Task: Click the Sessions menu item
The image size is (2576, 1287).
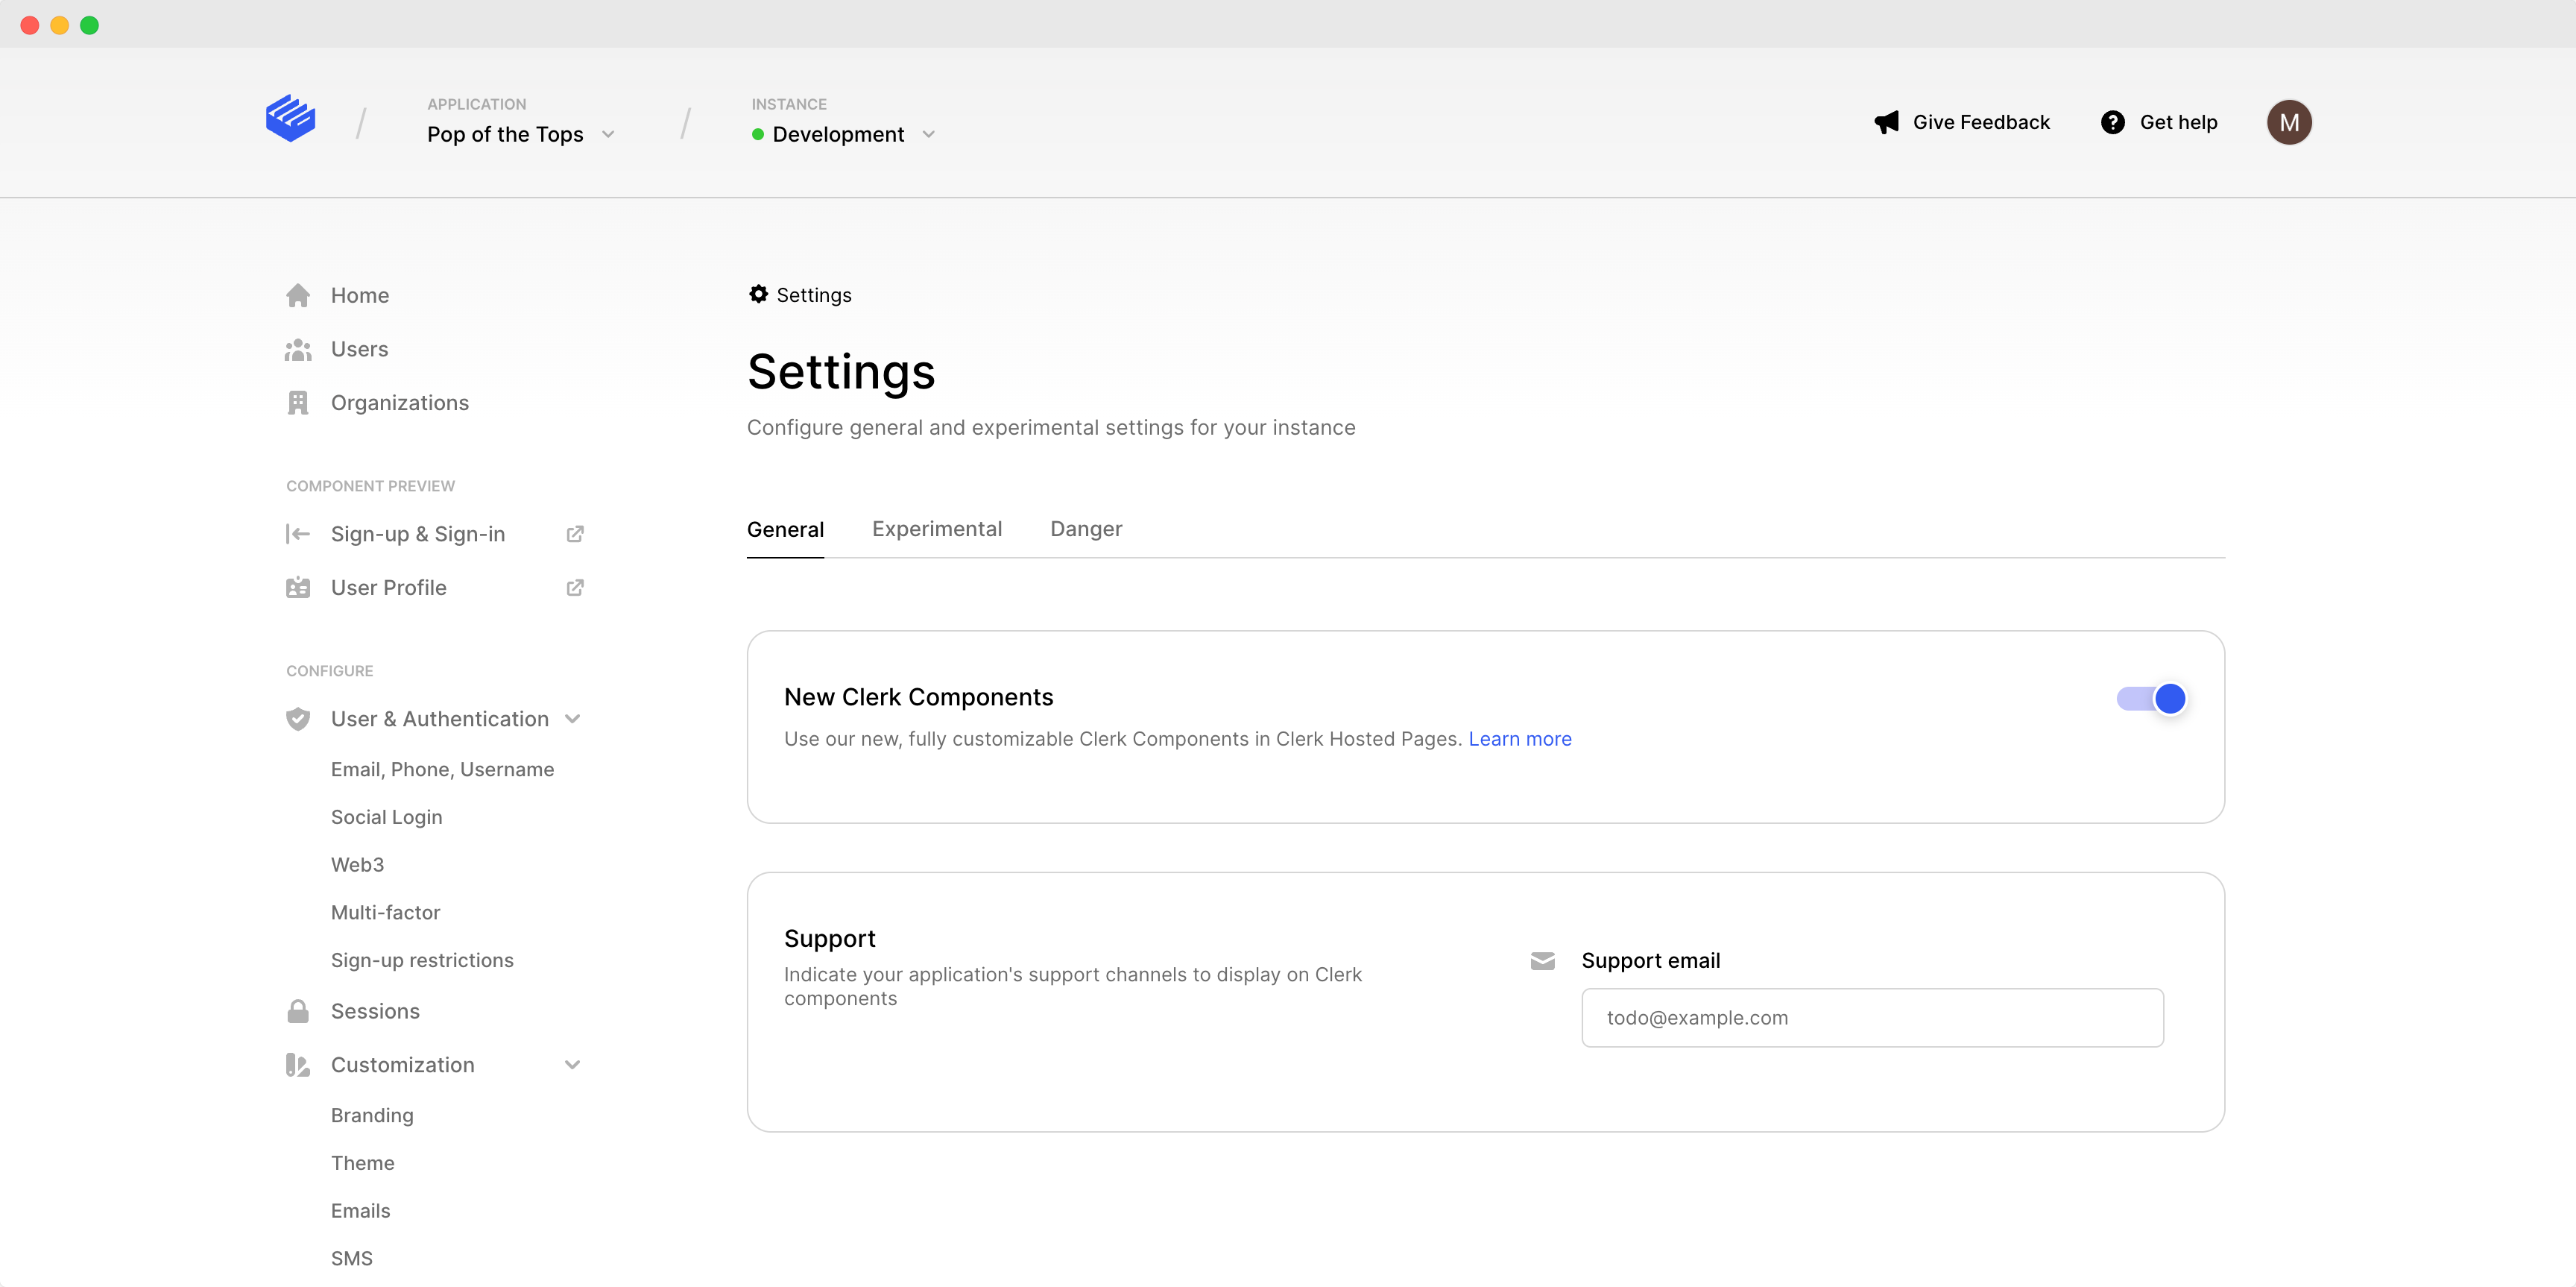Action: point(375,1009)
